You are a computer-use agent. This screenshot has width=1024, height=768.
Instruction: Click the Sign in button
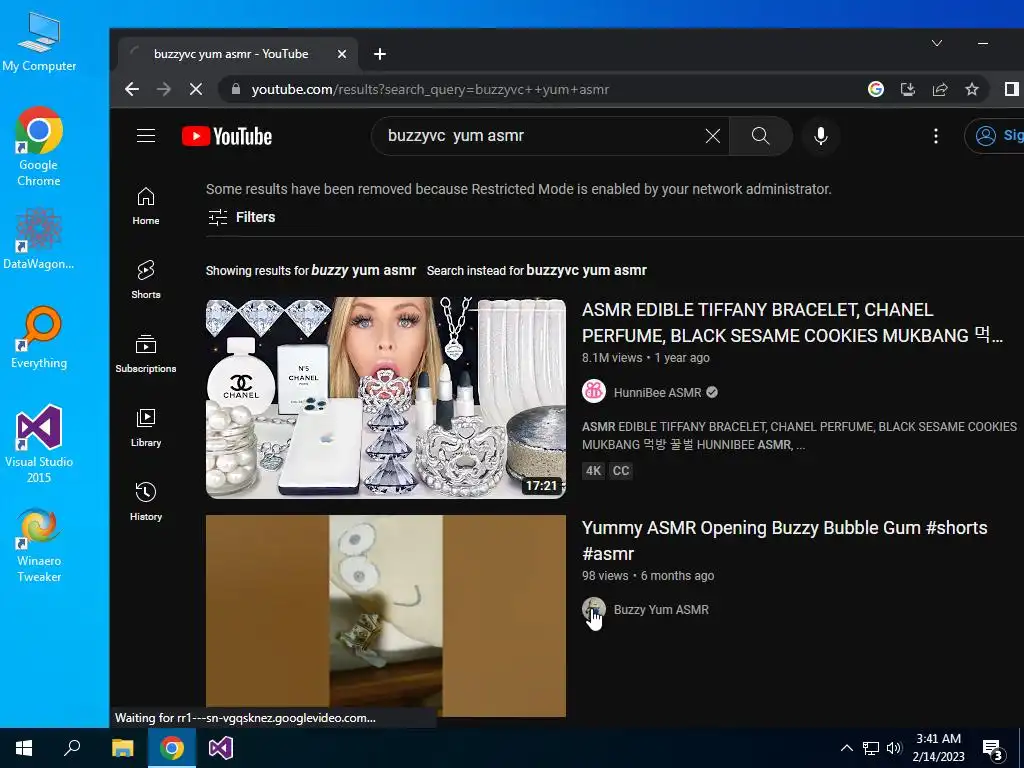click(x=995, y=135)
